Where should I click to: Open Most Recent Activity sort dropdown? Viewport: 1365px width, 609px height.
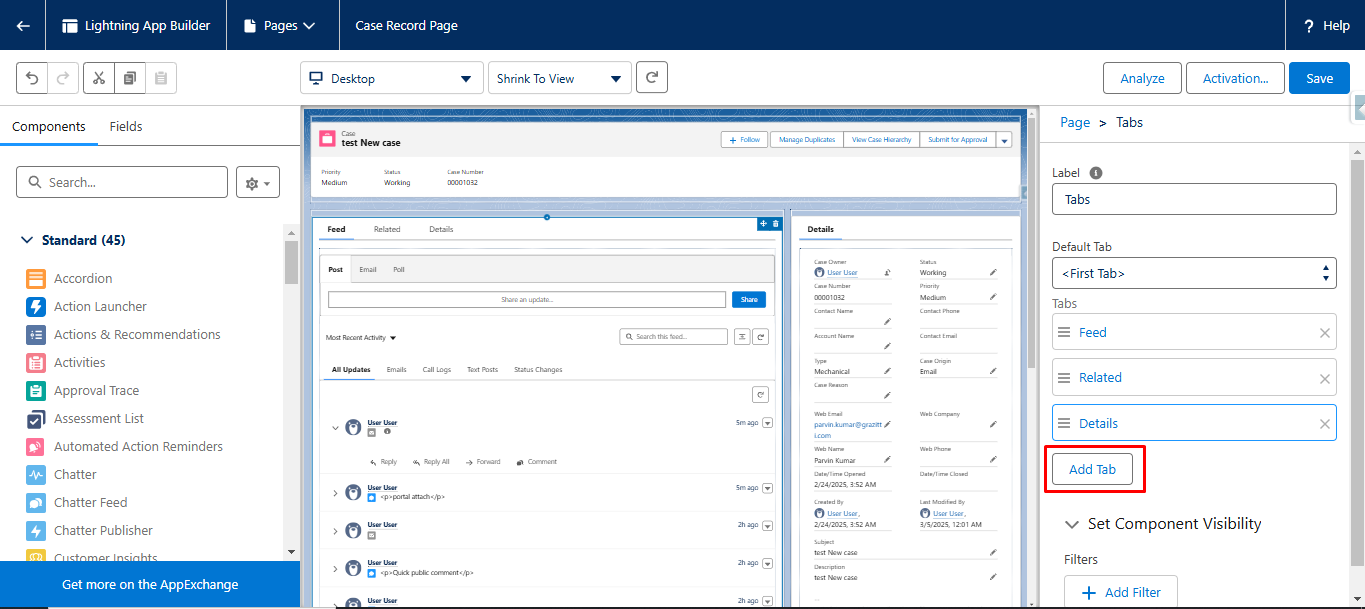[361, 338]
